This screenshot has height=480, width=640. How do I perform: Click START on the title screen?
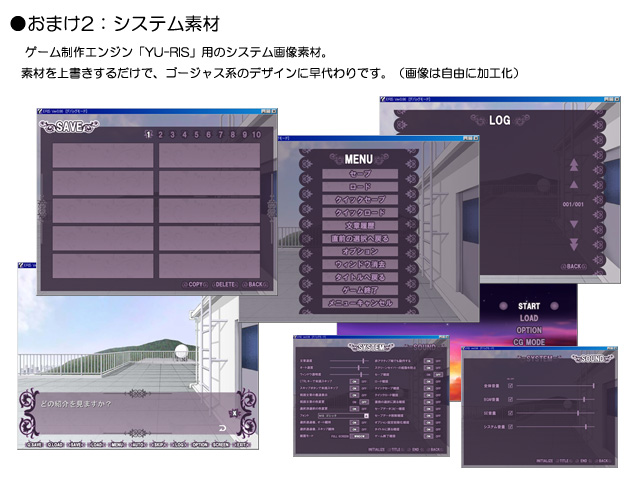coord(529,306)
